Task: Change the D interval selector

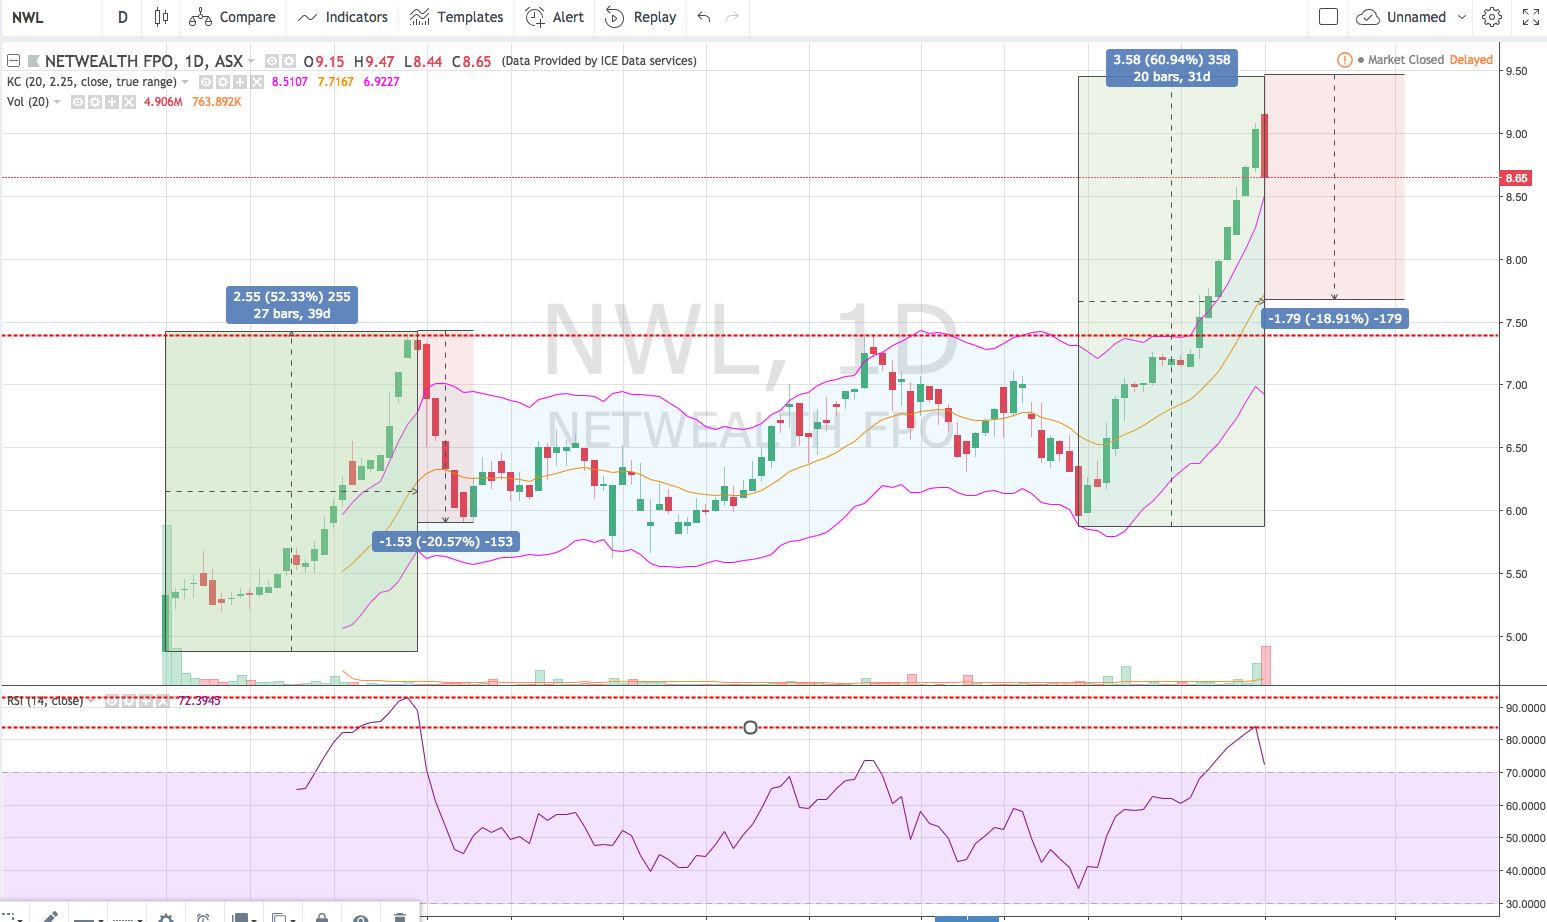Action: click(x=122, y=17)
